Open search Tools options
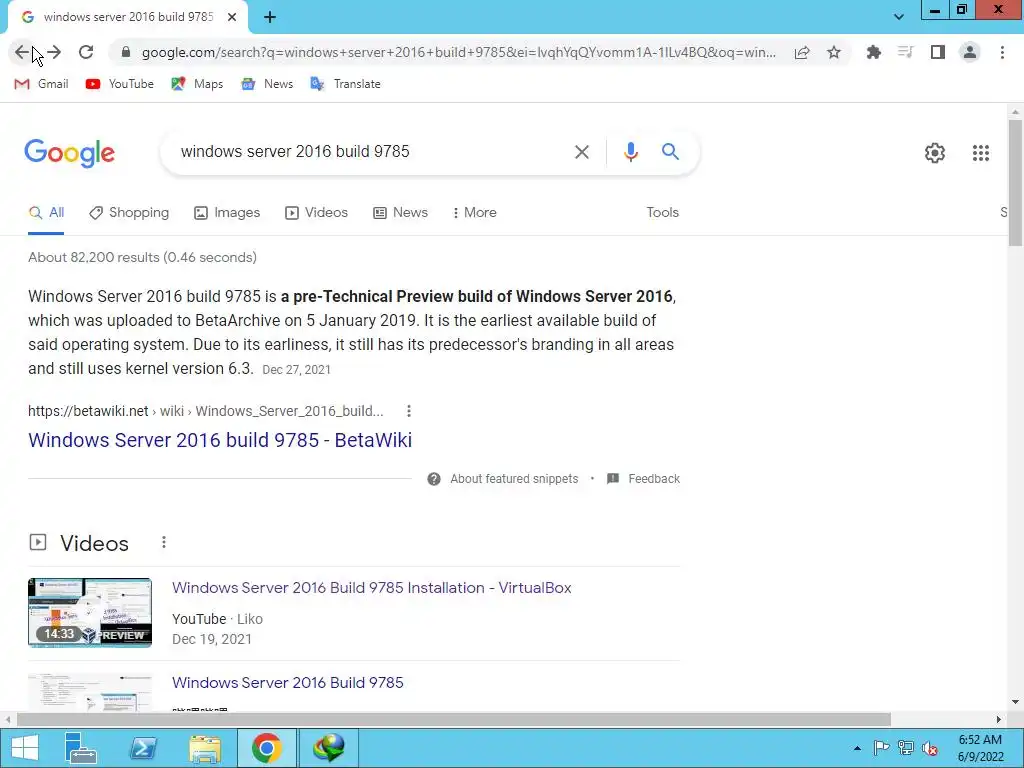The width and height of the screenshot is (1024, 768). [x=662, y=213]
